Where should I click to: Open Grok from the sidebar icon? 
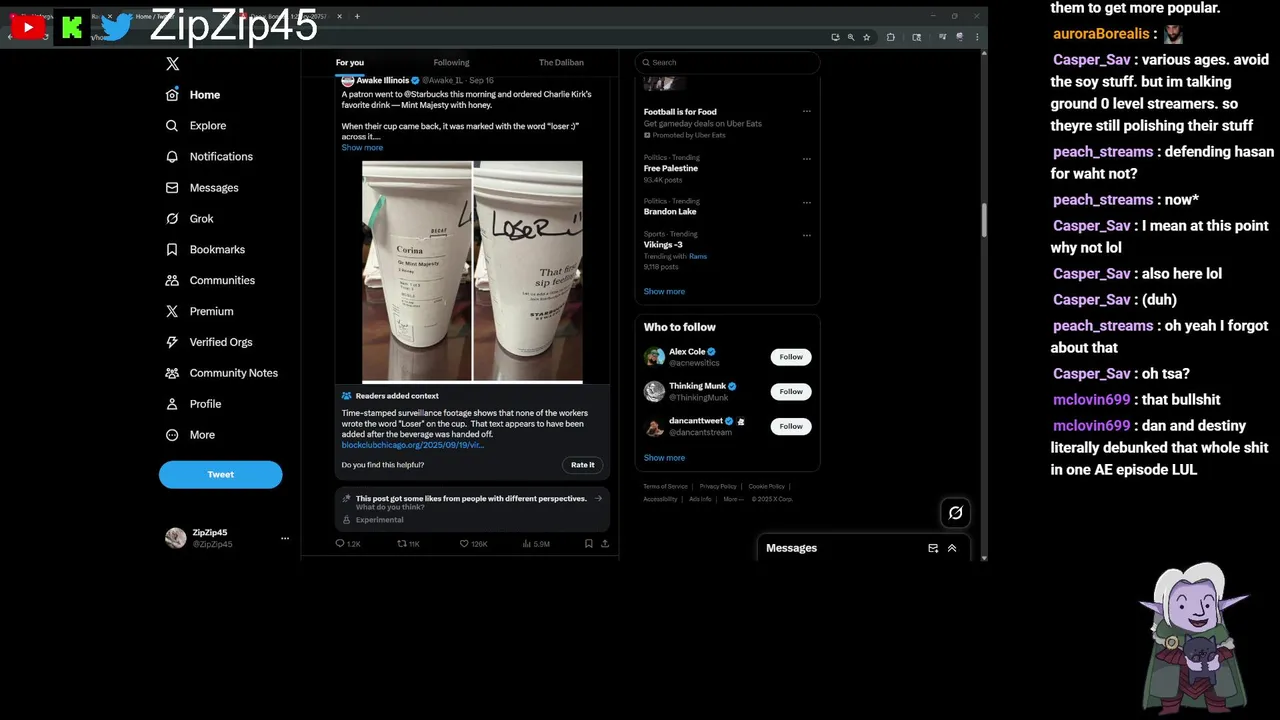point(172,219)
